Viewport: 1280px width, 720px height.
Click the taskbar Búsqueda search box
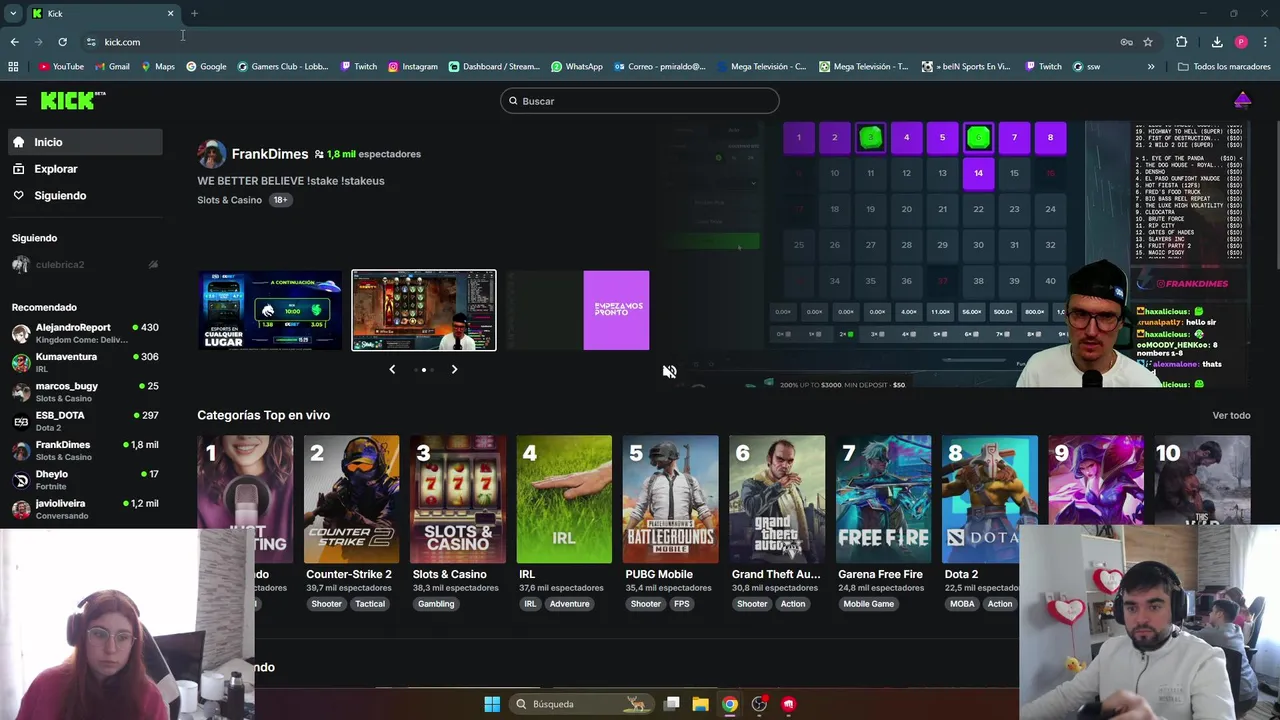click(582, 704)
